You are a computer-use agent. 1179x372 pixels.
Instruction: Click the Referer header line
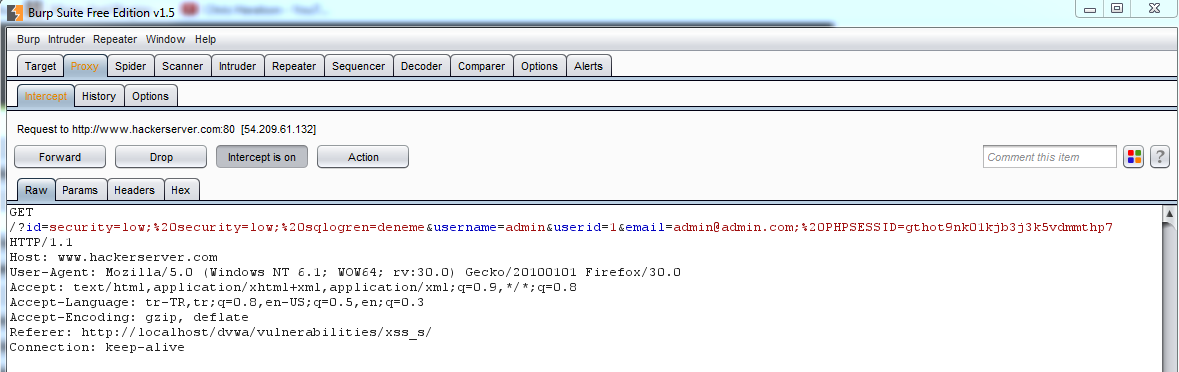(220, 331)
